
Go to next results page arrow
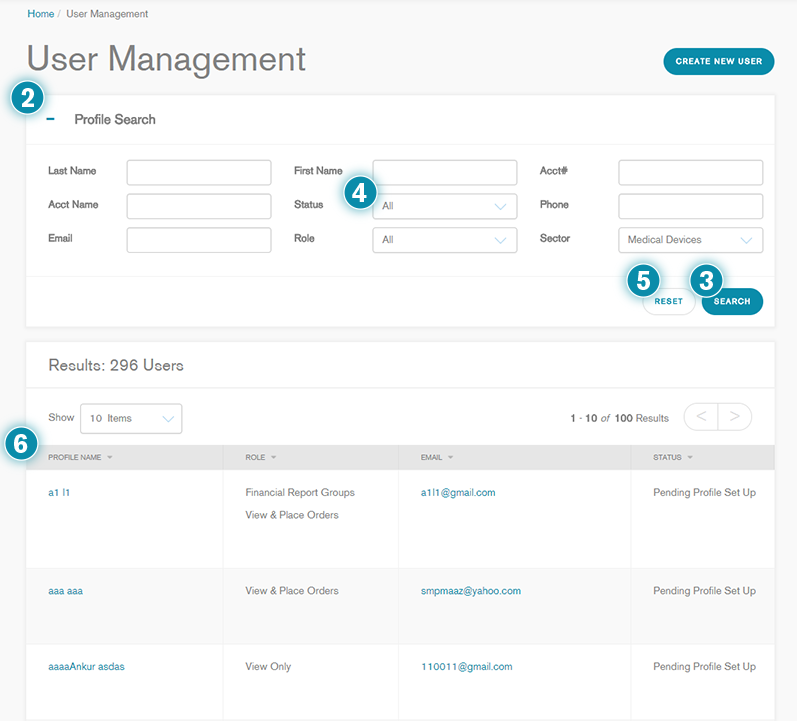point(735,417)
